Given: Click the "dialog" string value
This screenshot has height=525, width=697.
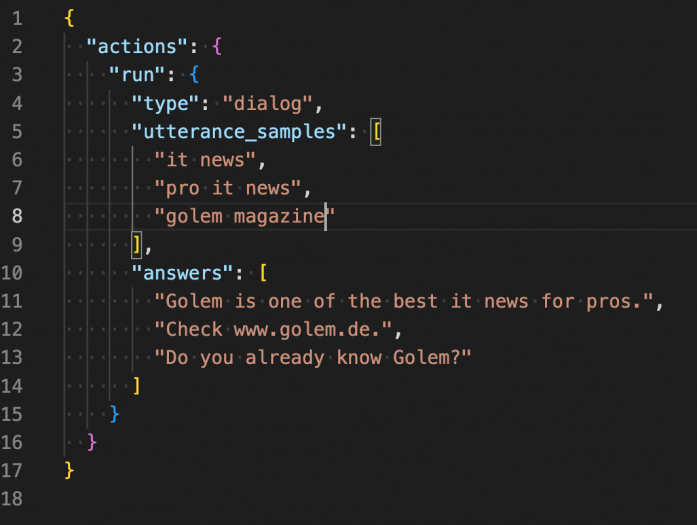Looking at the screenshot, I should tap(268, 104).
